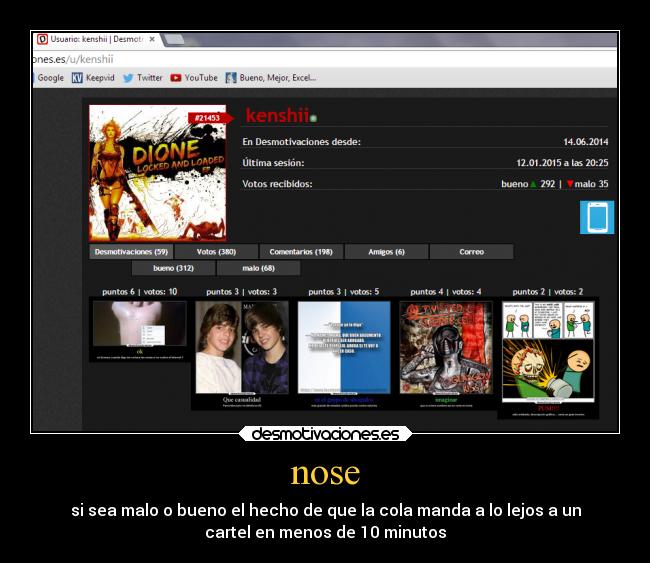
Task: Click the 'Bueno, Mejor, Excel...' bookmark icon
Action: click(231, 78)
